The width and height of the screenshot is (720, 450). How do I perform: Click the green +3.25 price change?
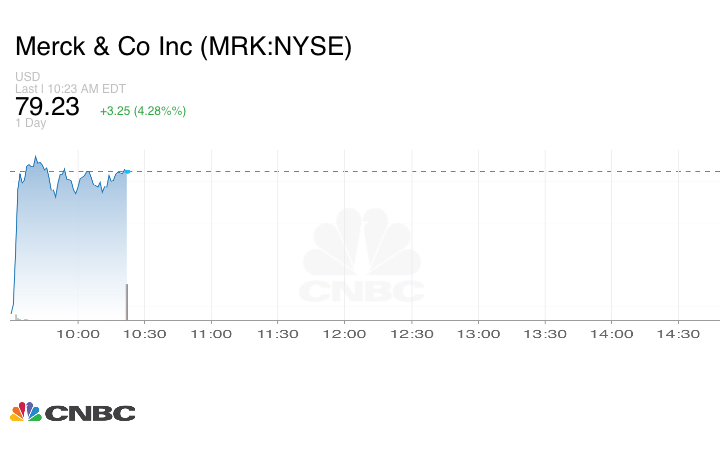point(142,110)
